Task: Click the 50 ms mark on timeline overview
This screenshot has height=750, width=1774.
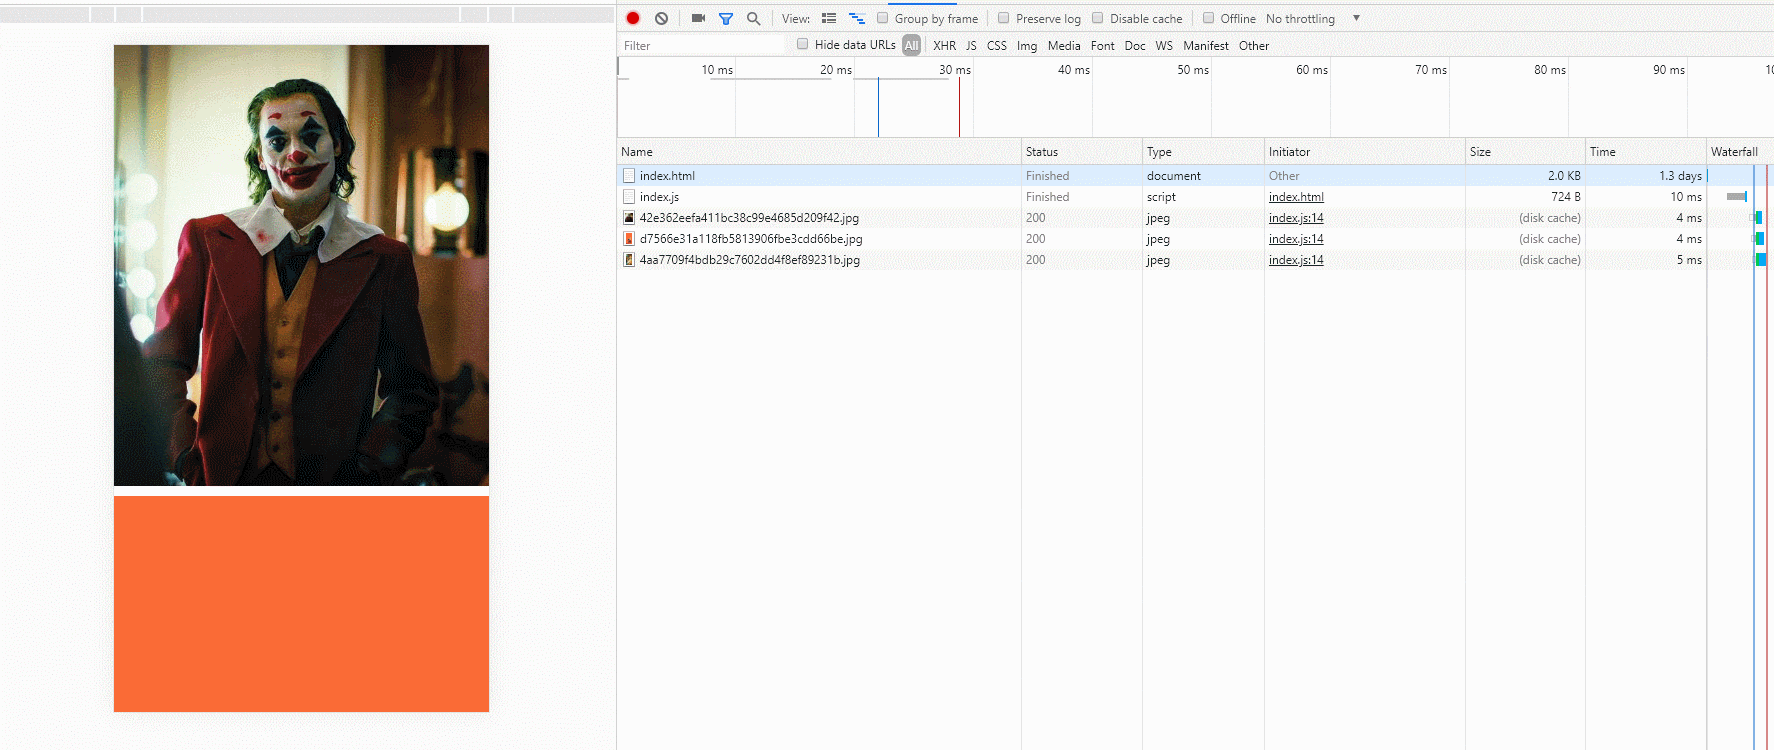Action: tap(1193, 70)
